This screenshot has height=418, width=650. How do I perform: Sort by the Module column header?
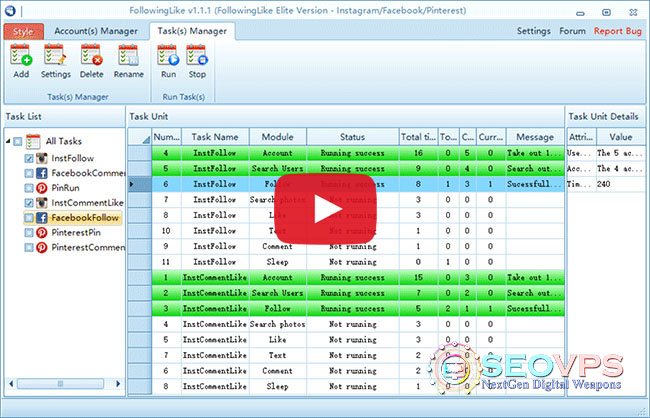pyautogui.click(x=278, y=137)
